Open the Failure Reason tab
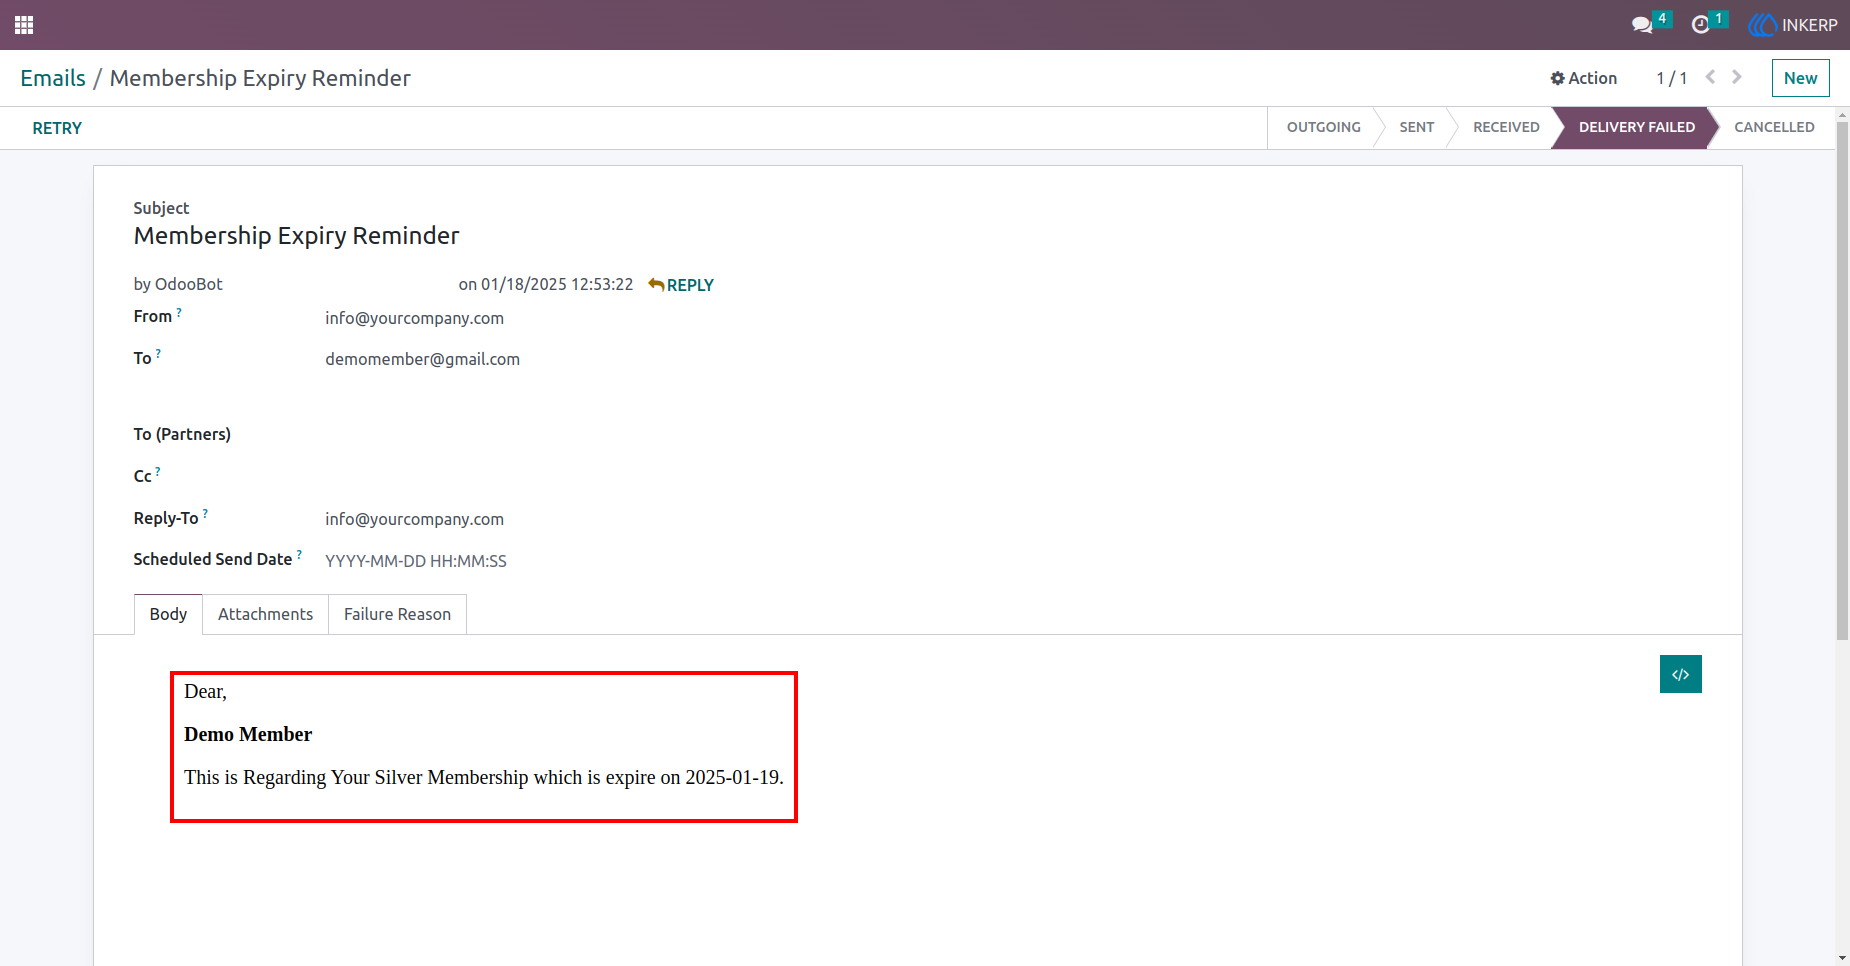Image resolution: width=1850 pixels, height=966 pixels. tap(397, 614)
